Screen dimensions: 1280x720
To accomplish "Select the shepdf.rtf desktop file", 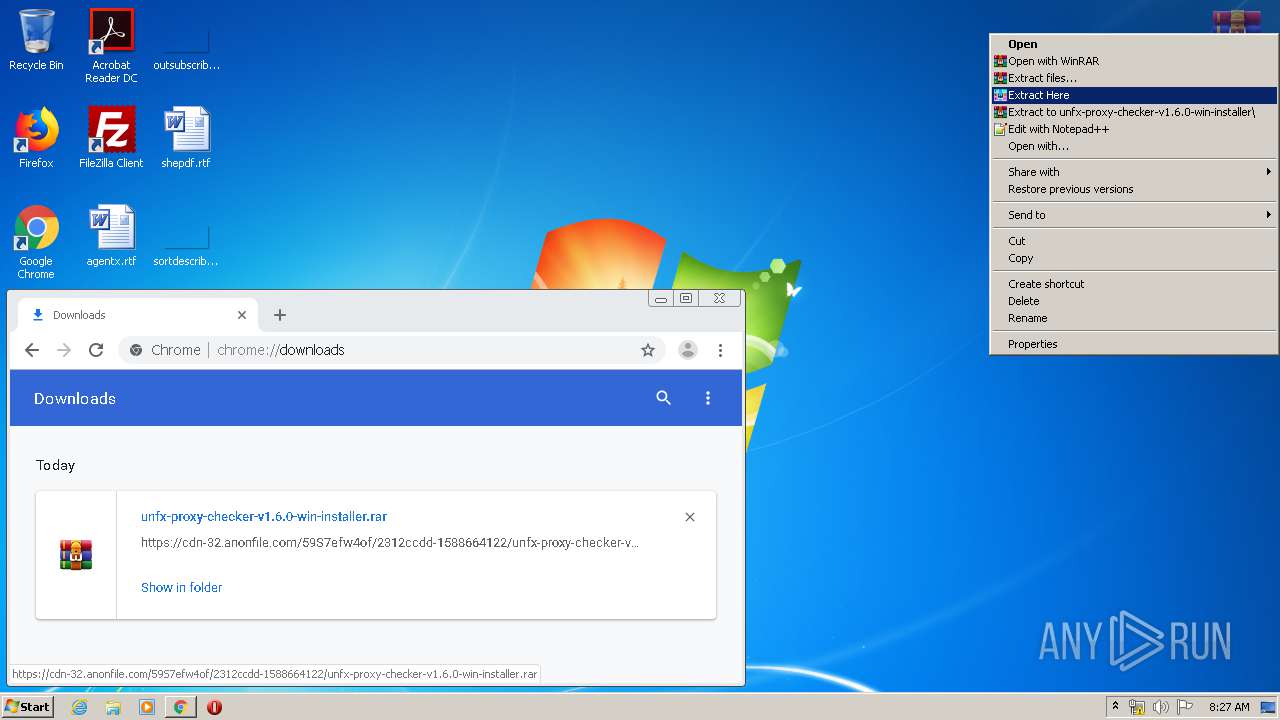I will (186, 138).
